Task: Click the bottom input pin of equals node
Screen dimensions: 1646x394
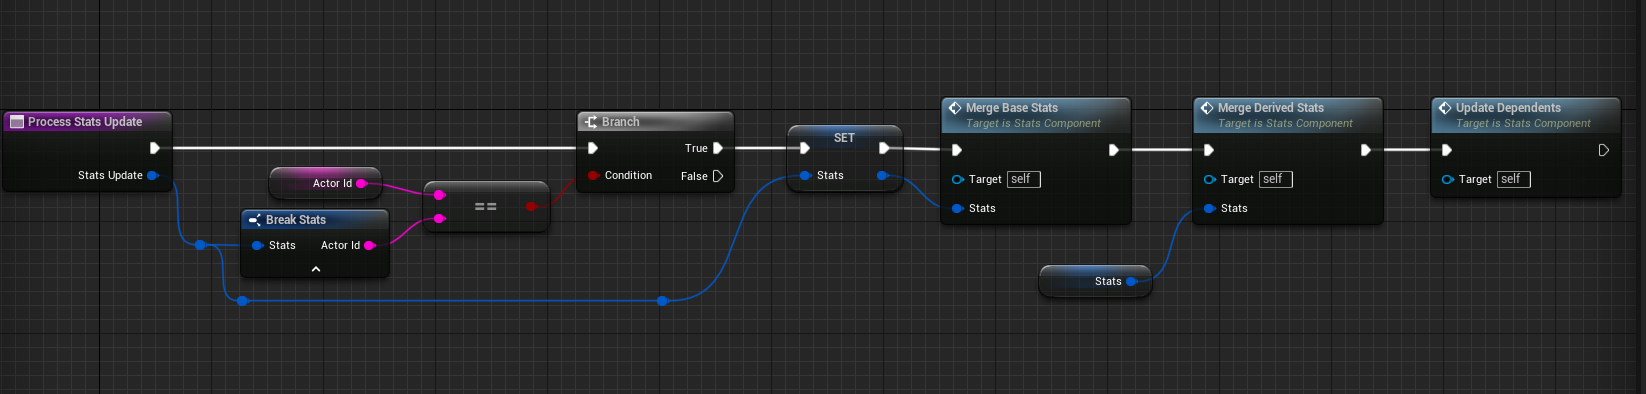Action: [439, 218]
